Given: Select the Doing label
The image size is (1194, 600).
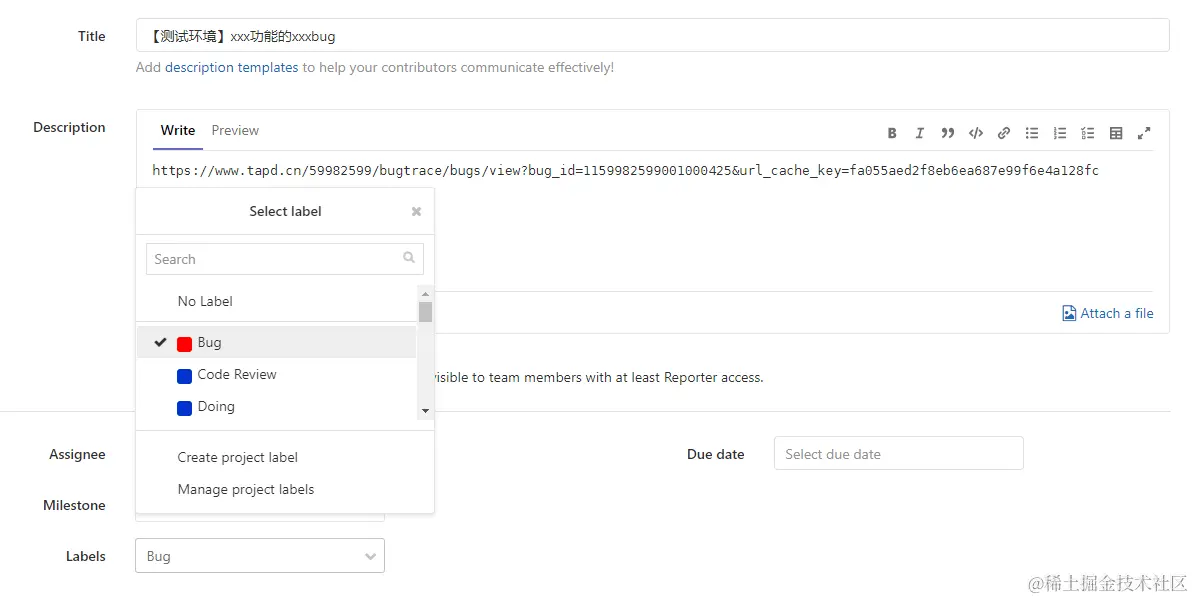Looking at the screenshot, I should pyautogui.click(x=276, y=407).
